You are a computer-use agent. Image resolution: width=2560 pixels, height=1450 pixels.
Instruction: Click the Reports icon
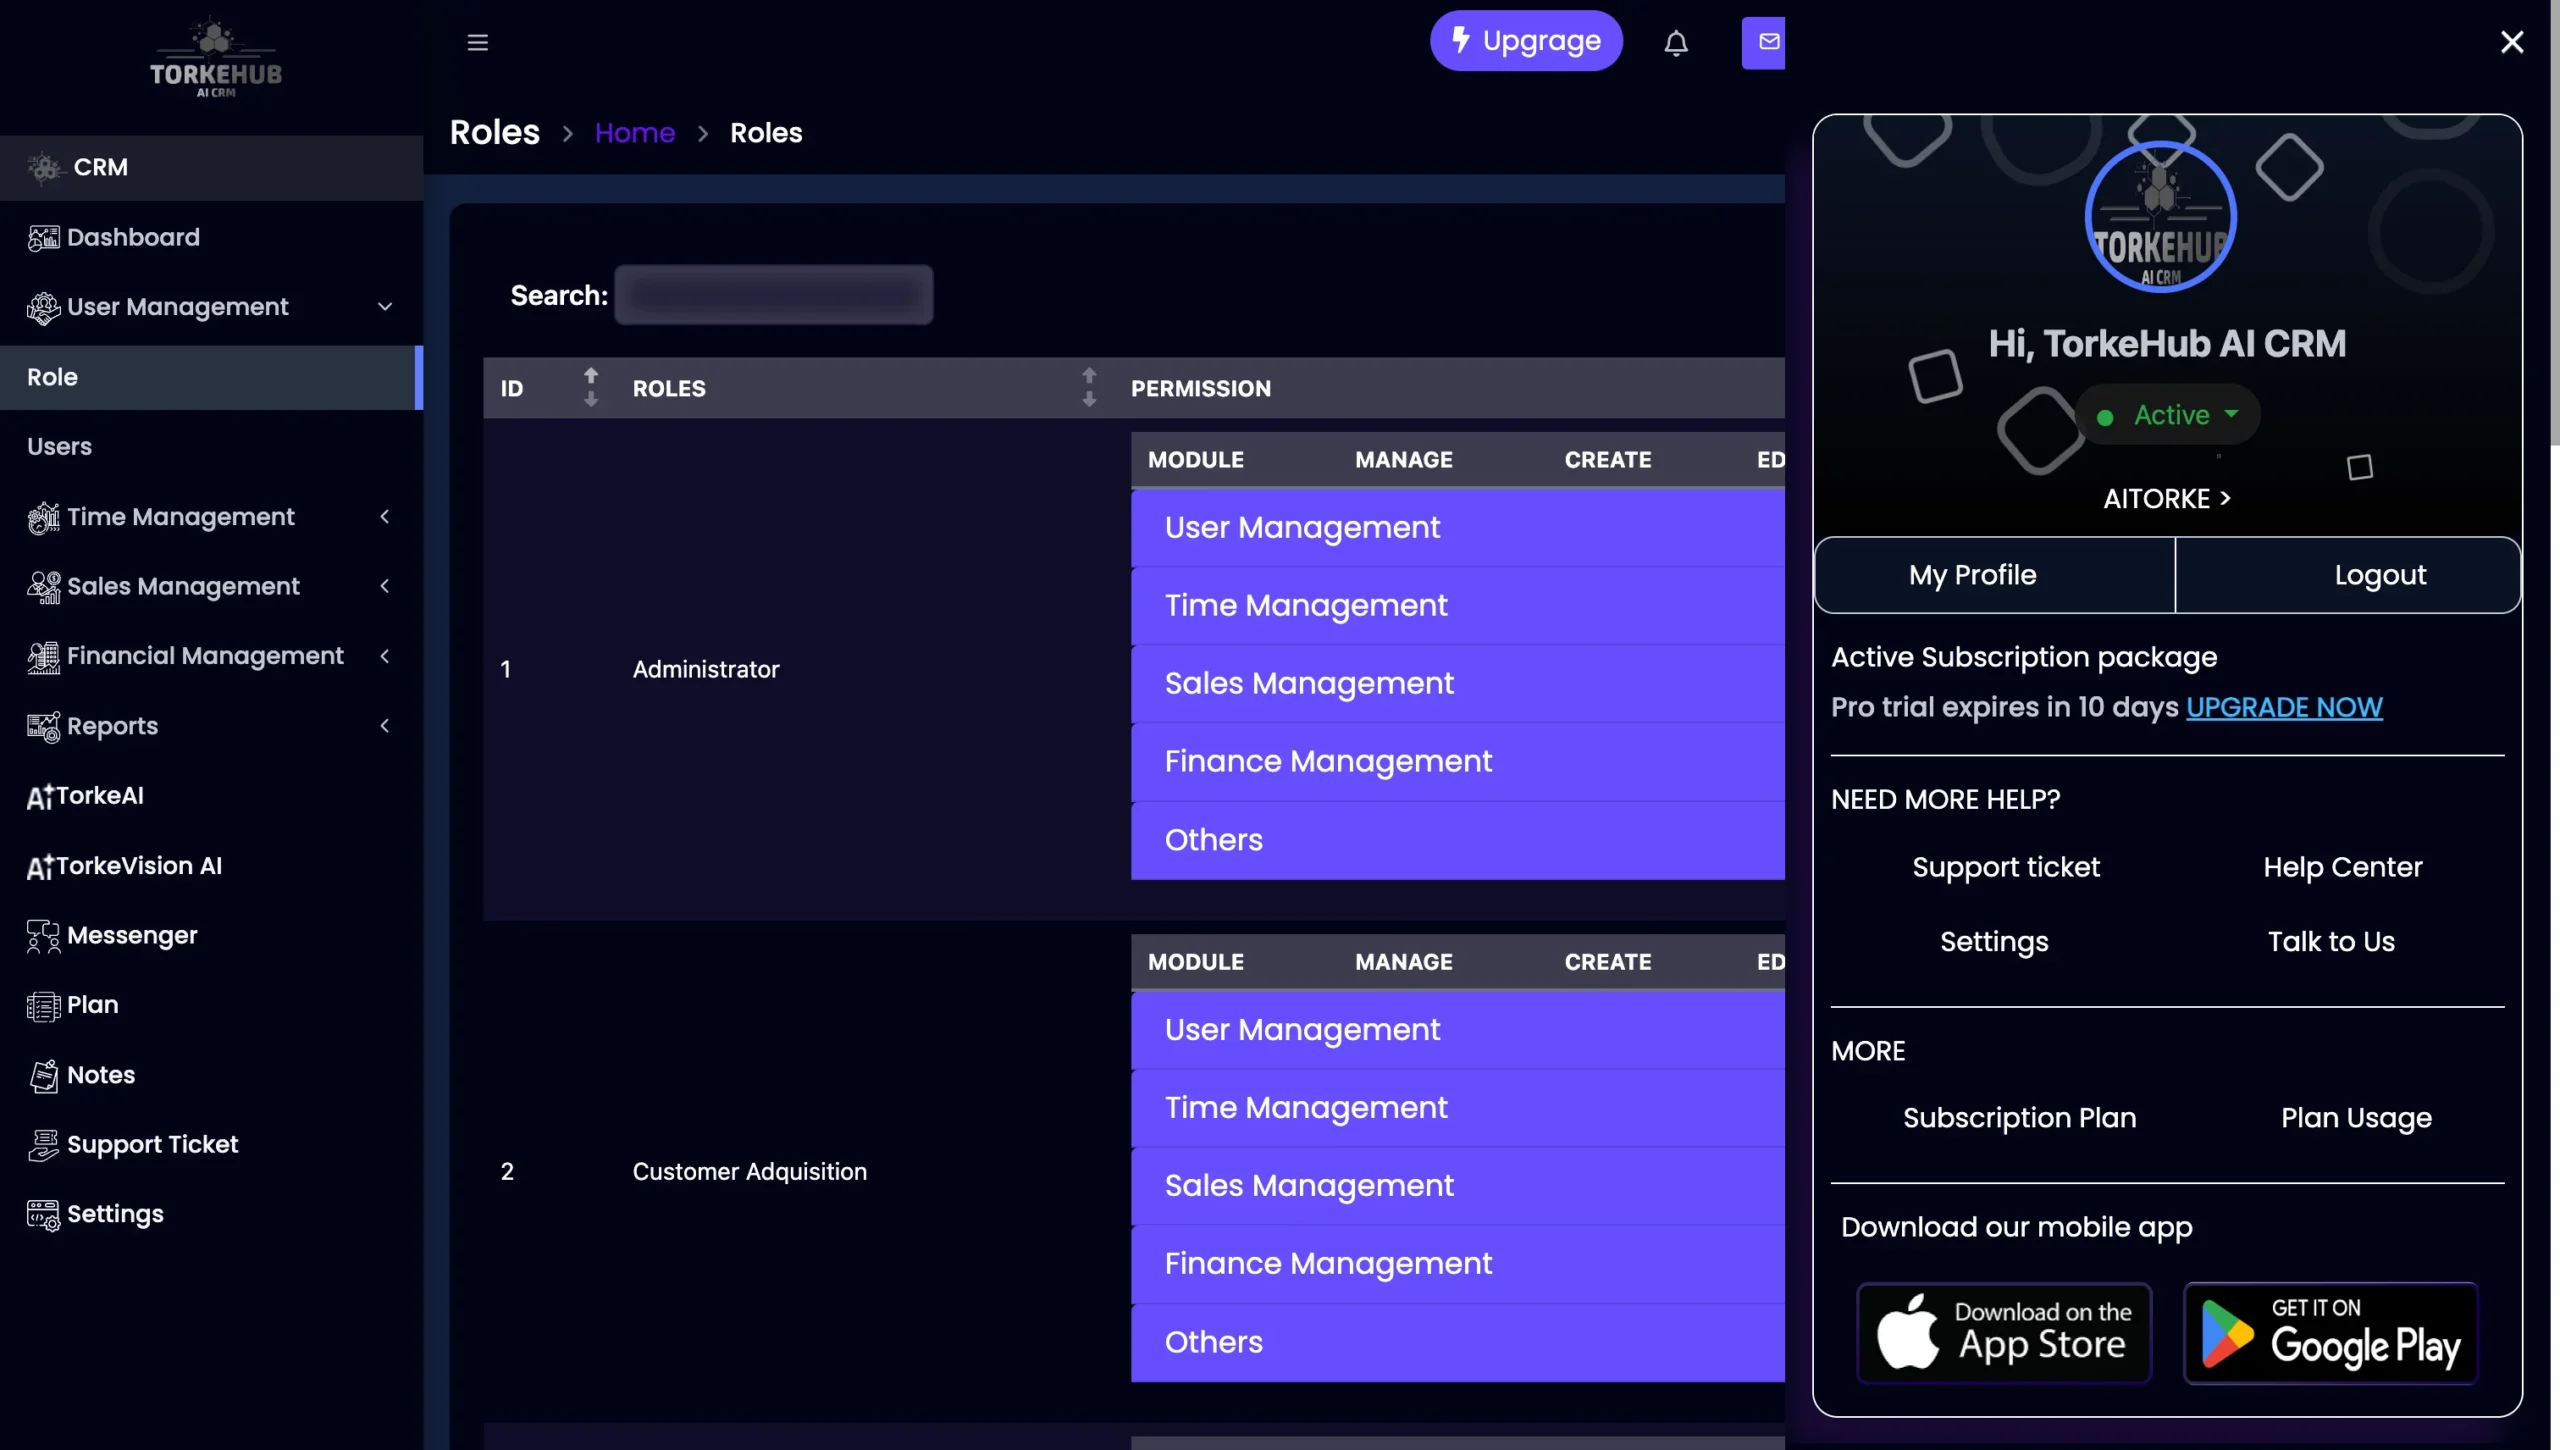tap(43, 726)
